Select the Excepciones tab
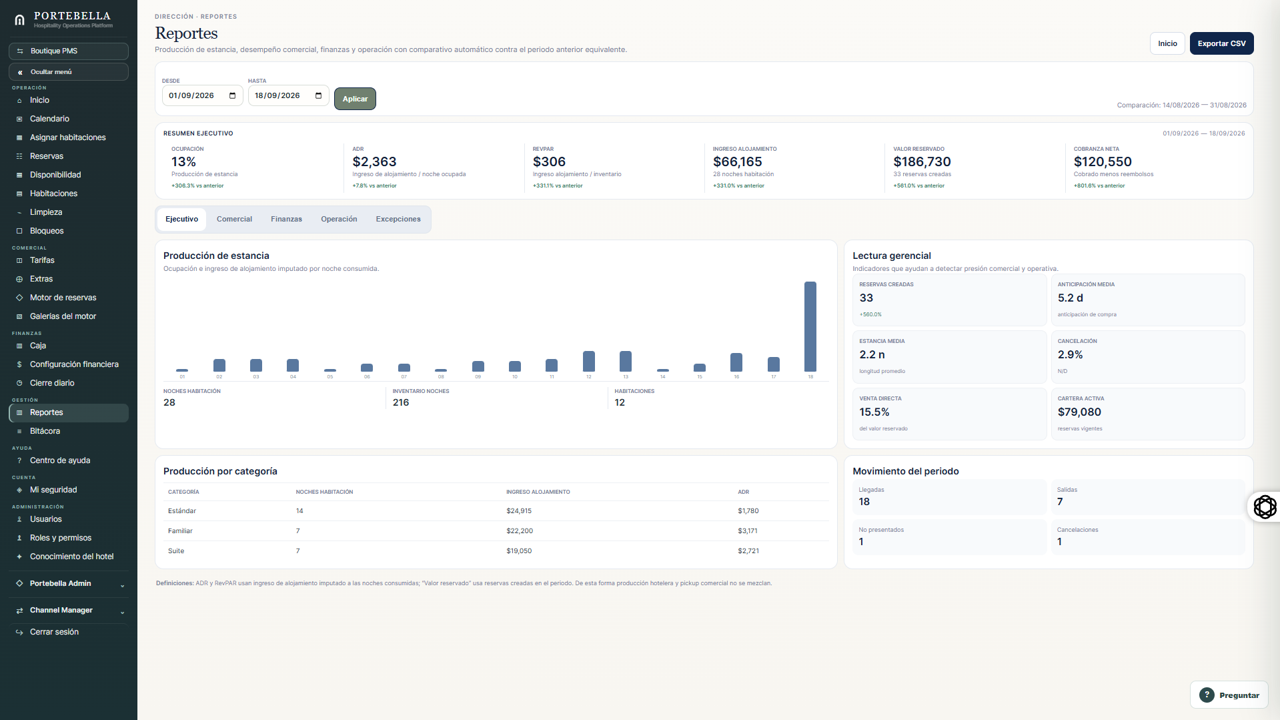 coord(398,219)
